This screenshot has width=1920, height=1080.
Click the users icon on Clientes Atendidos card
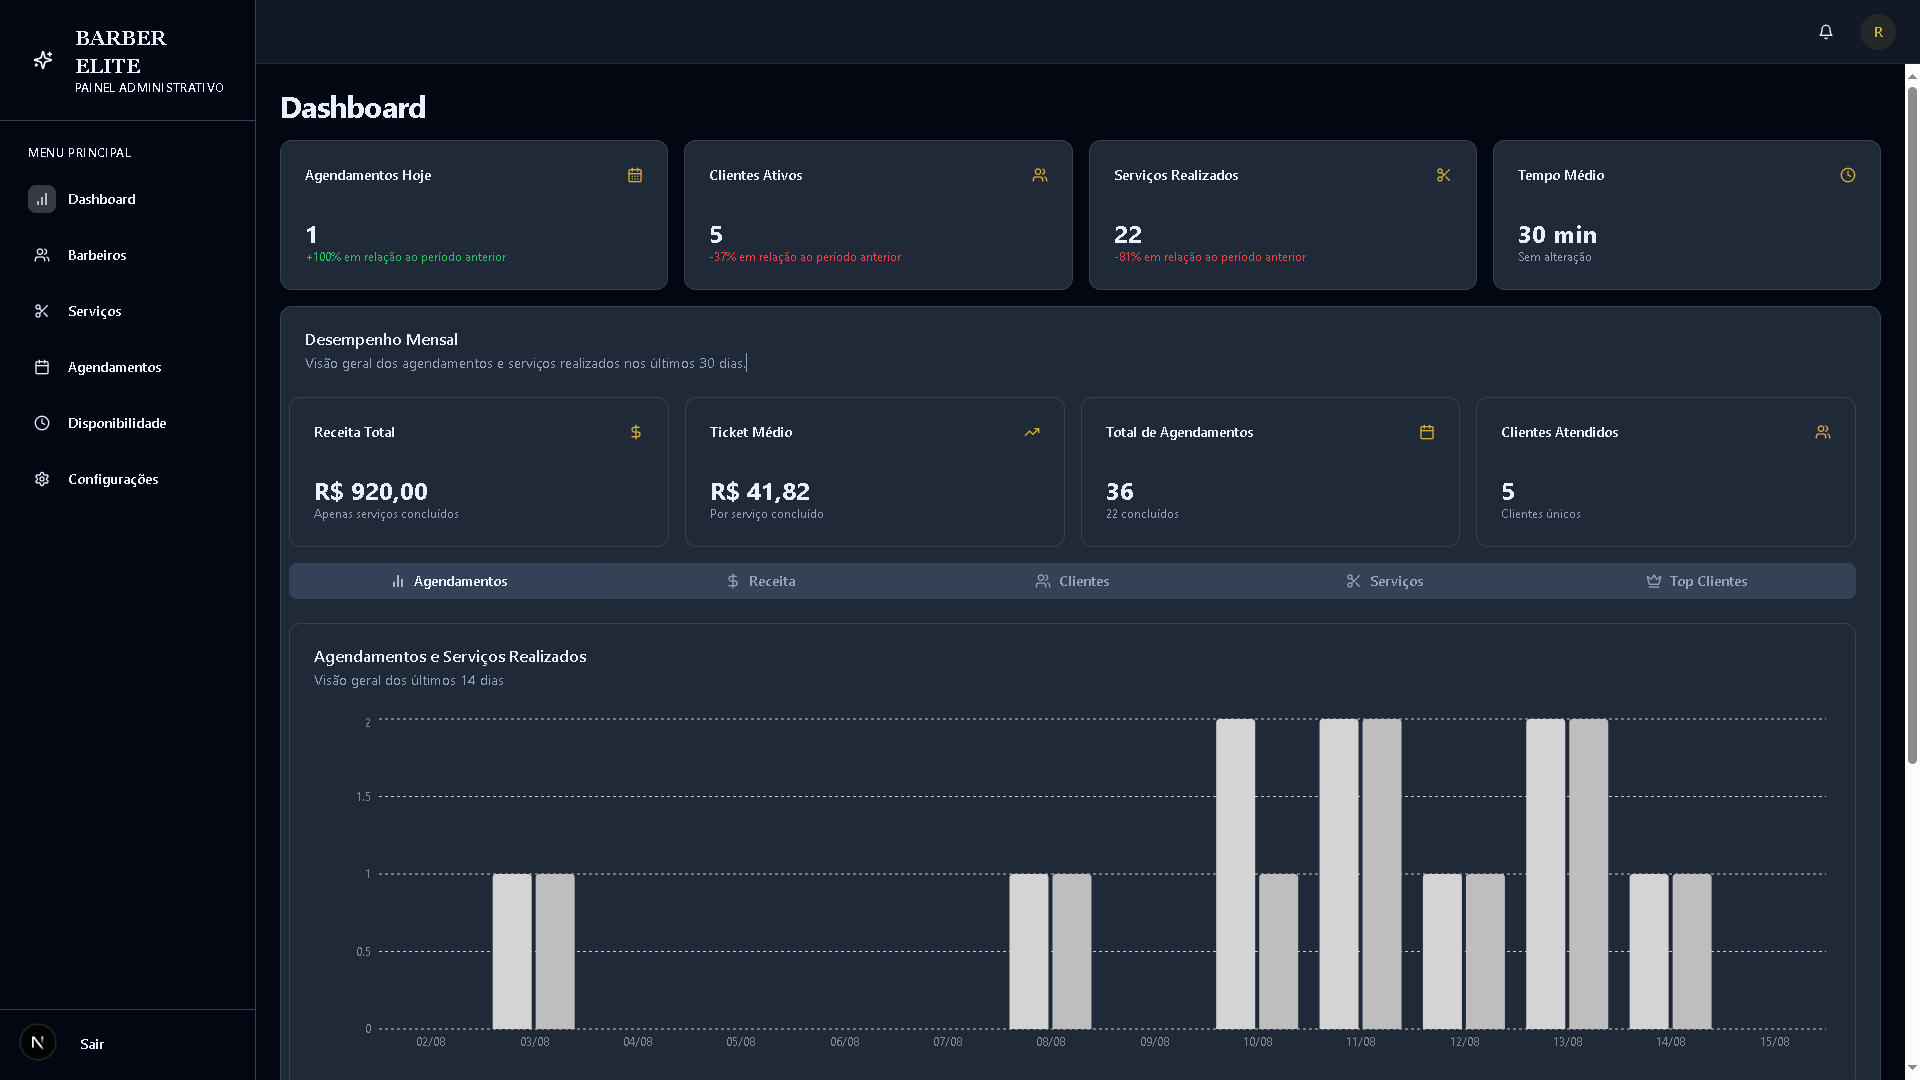1821,432
